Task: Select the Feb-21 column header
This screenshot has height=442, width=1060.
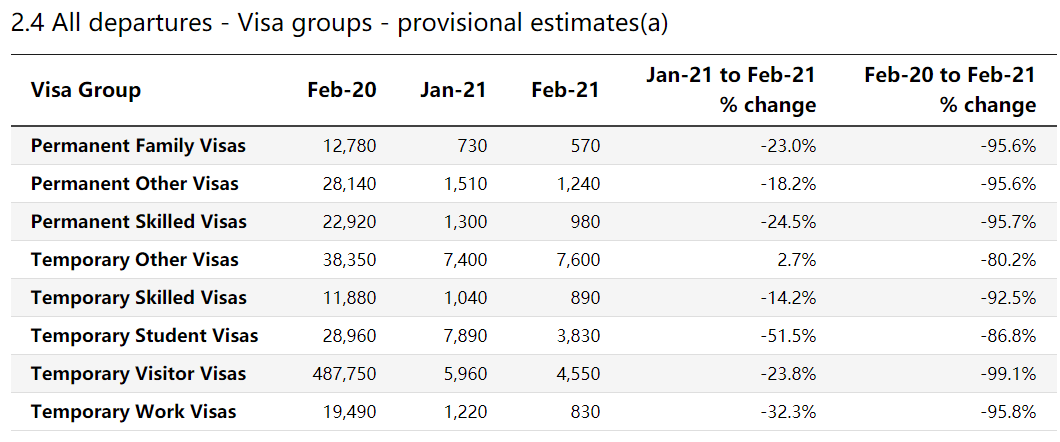Action: (x=565, y=90)
